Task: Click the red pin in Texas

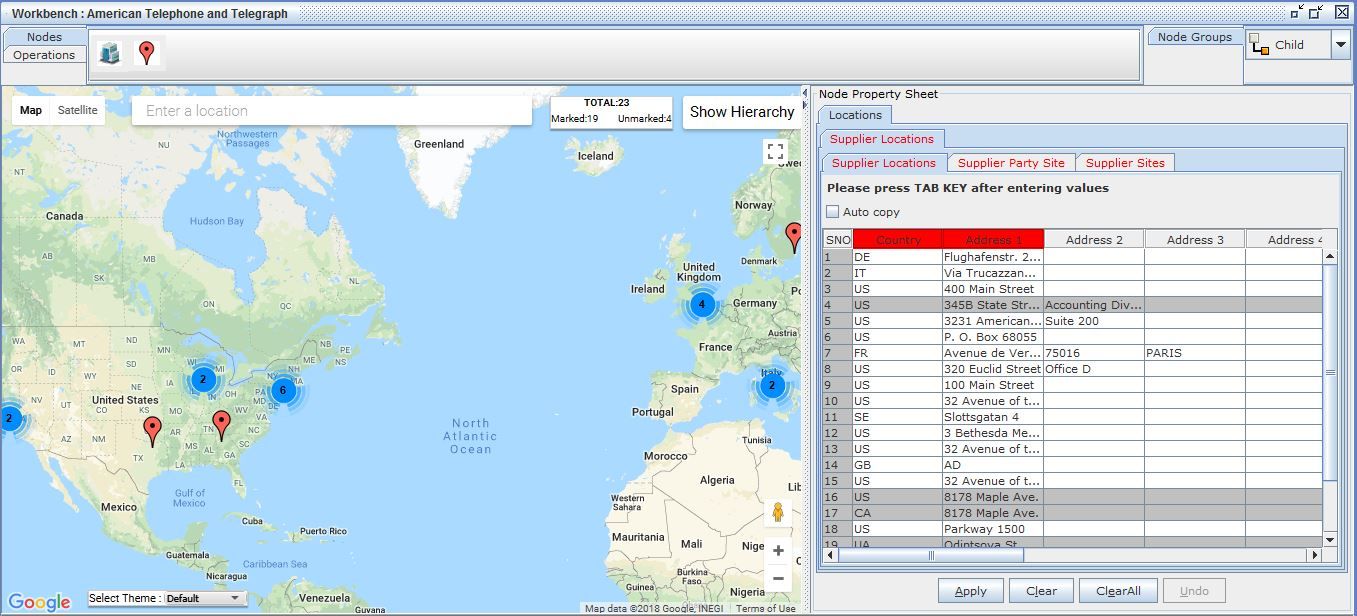Action: [x=152, y=431]
